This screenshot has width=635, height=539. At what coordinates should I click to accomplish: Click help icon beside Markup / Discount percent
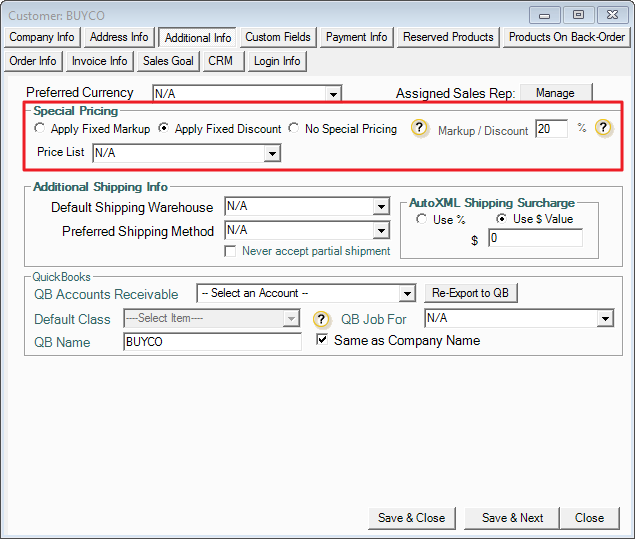point(603,129)
